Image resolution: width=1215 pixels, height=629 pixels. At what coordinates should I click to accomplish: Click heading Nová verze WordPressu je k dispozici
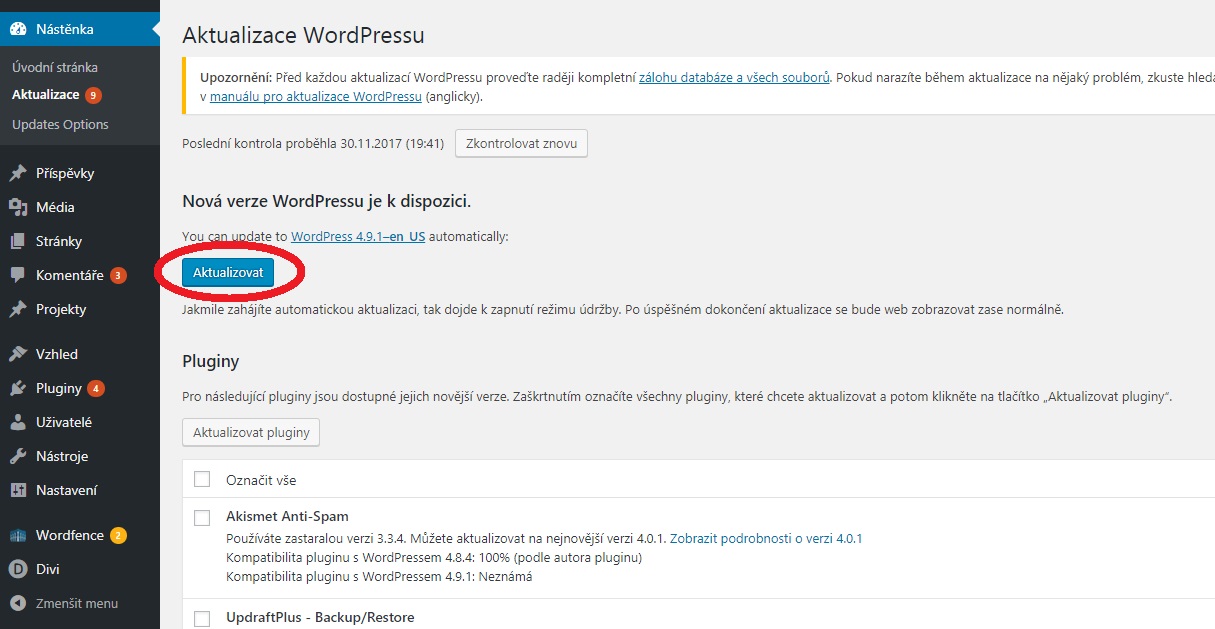pos(326,201)
